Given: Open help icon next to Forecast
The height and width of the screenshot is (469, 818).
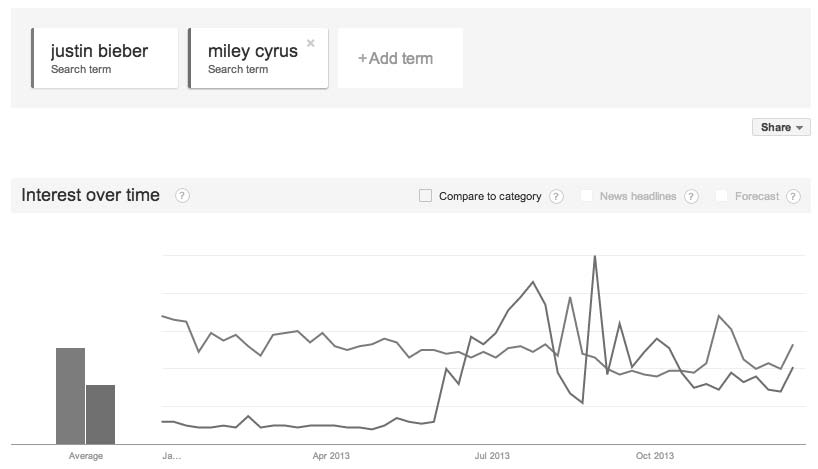Looking at the screenshot, I should click(793, 196).
